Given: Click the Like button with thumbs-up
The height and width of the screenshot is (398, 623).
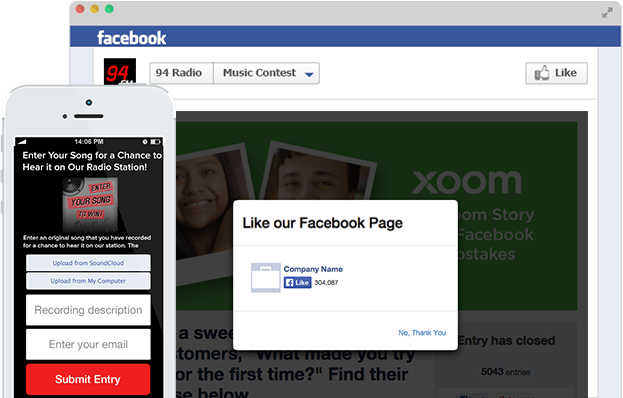Looking at the screenshot, I should coord(556,73).
